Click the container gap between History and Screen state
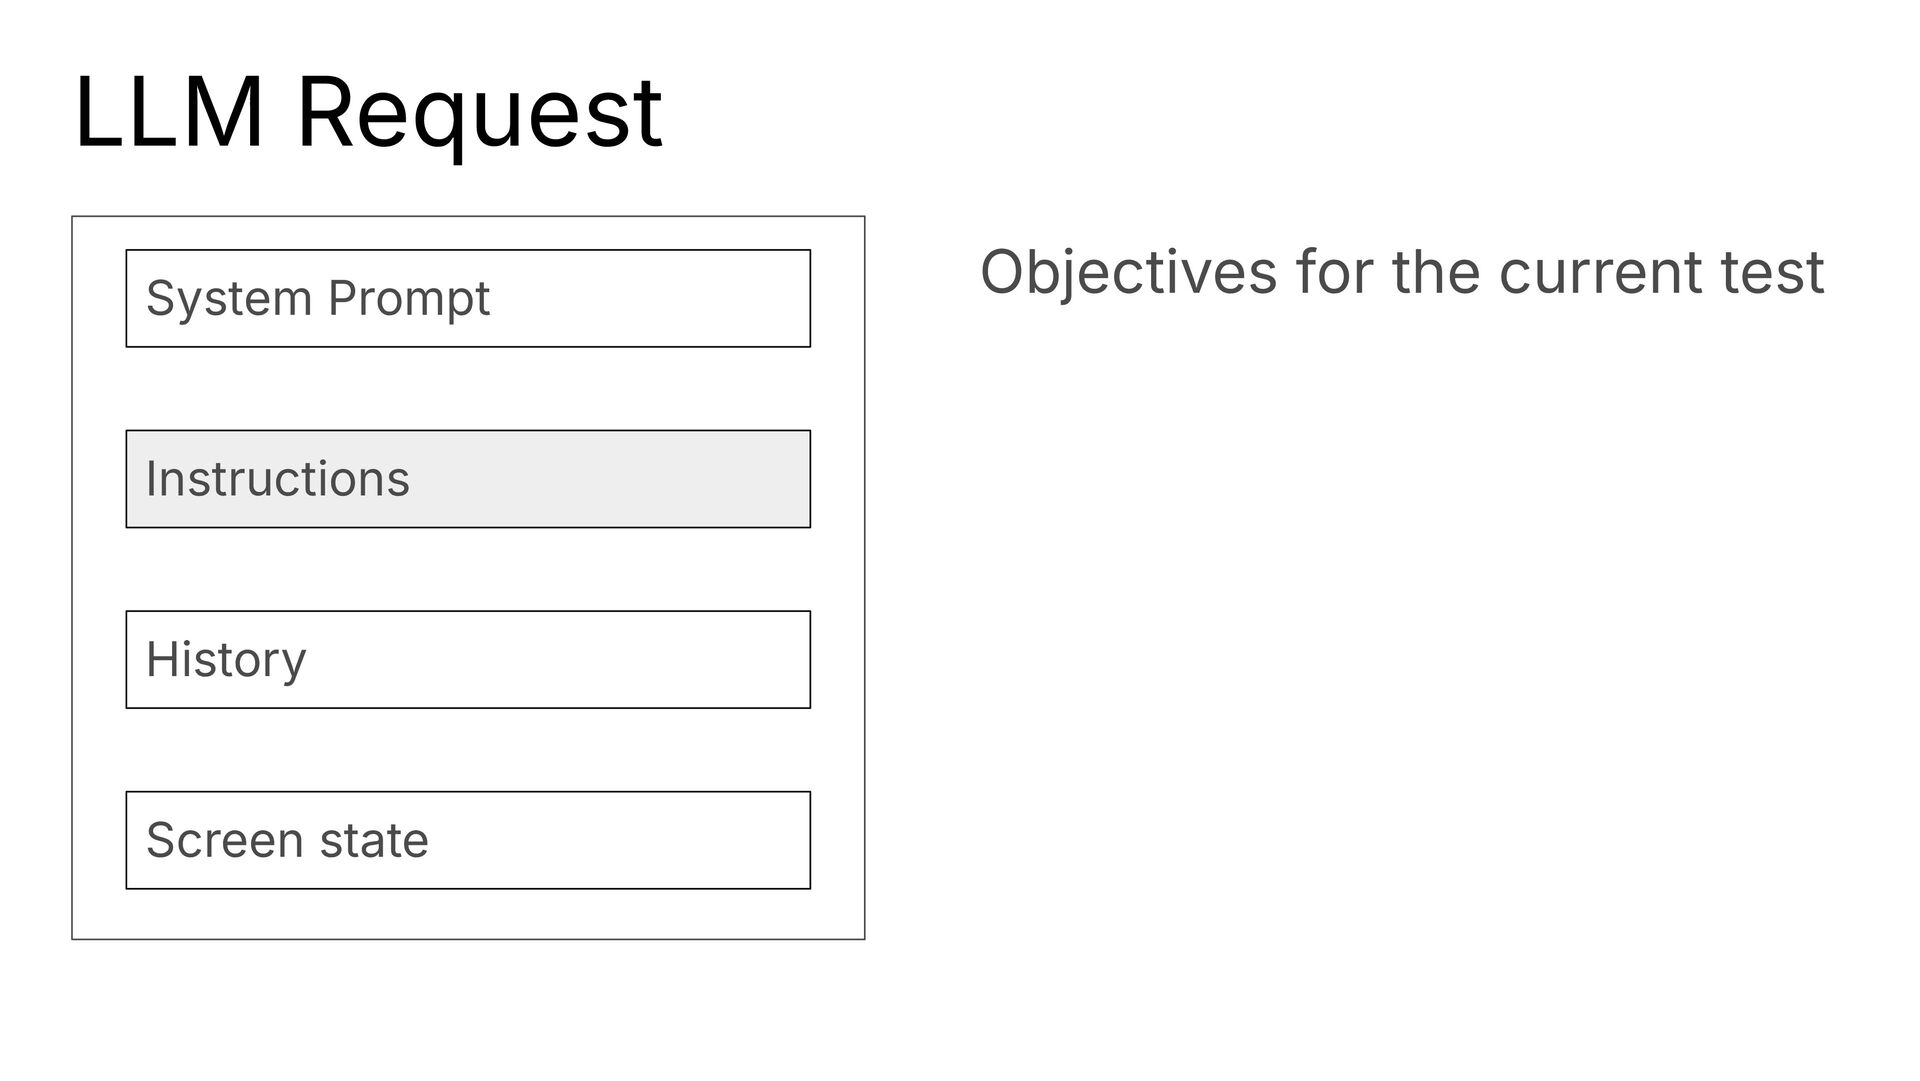This screenshot has width=1920, height=1081. click(x=468, y=750)
